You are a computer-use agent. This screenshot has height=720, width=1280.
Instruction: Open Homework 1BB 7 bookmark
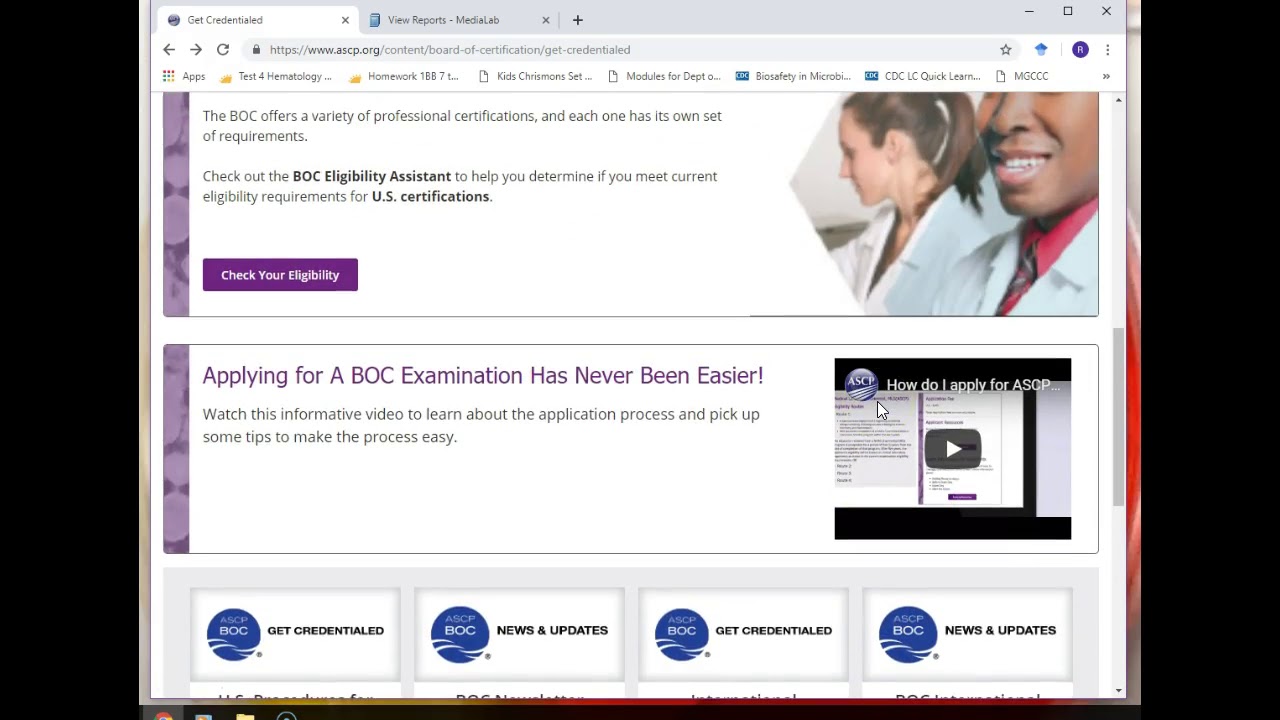[x=403, y=76]
